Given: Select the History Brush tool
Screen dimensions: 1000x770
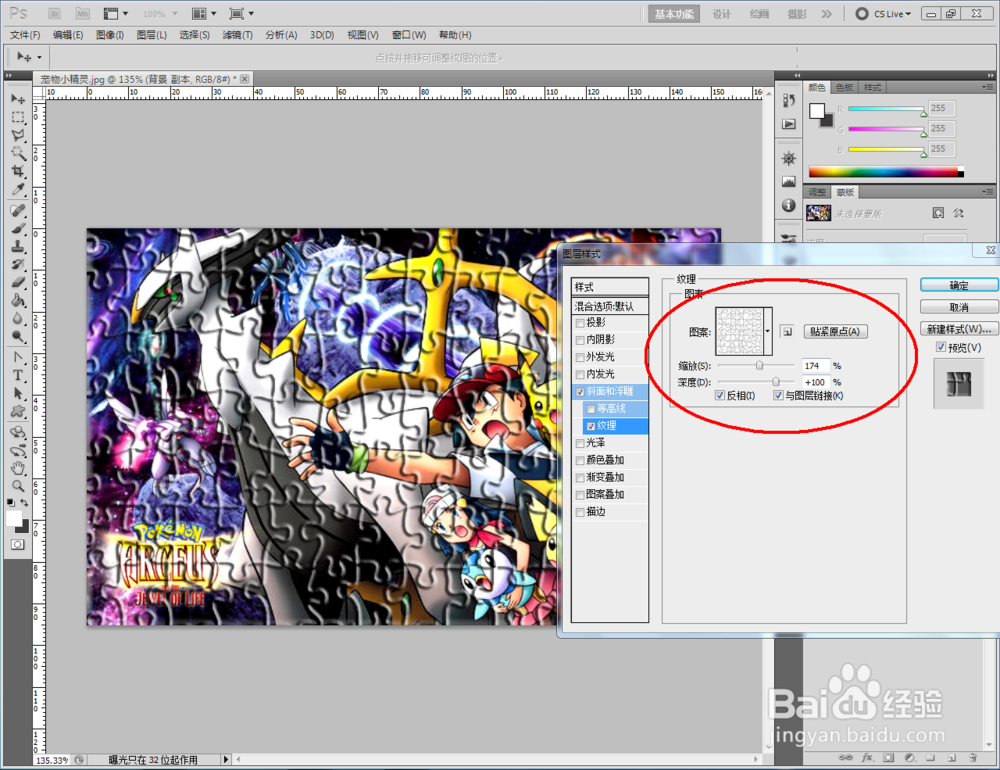Looking at the screenshot, I should (18, 264).
